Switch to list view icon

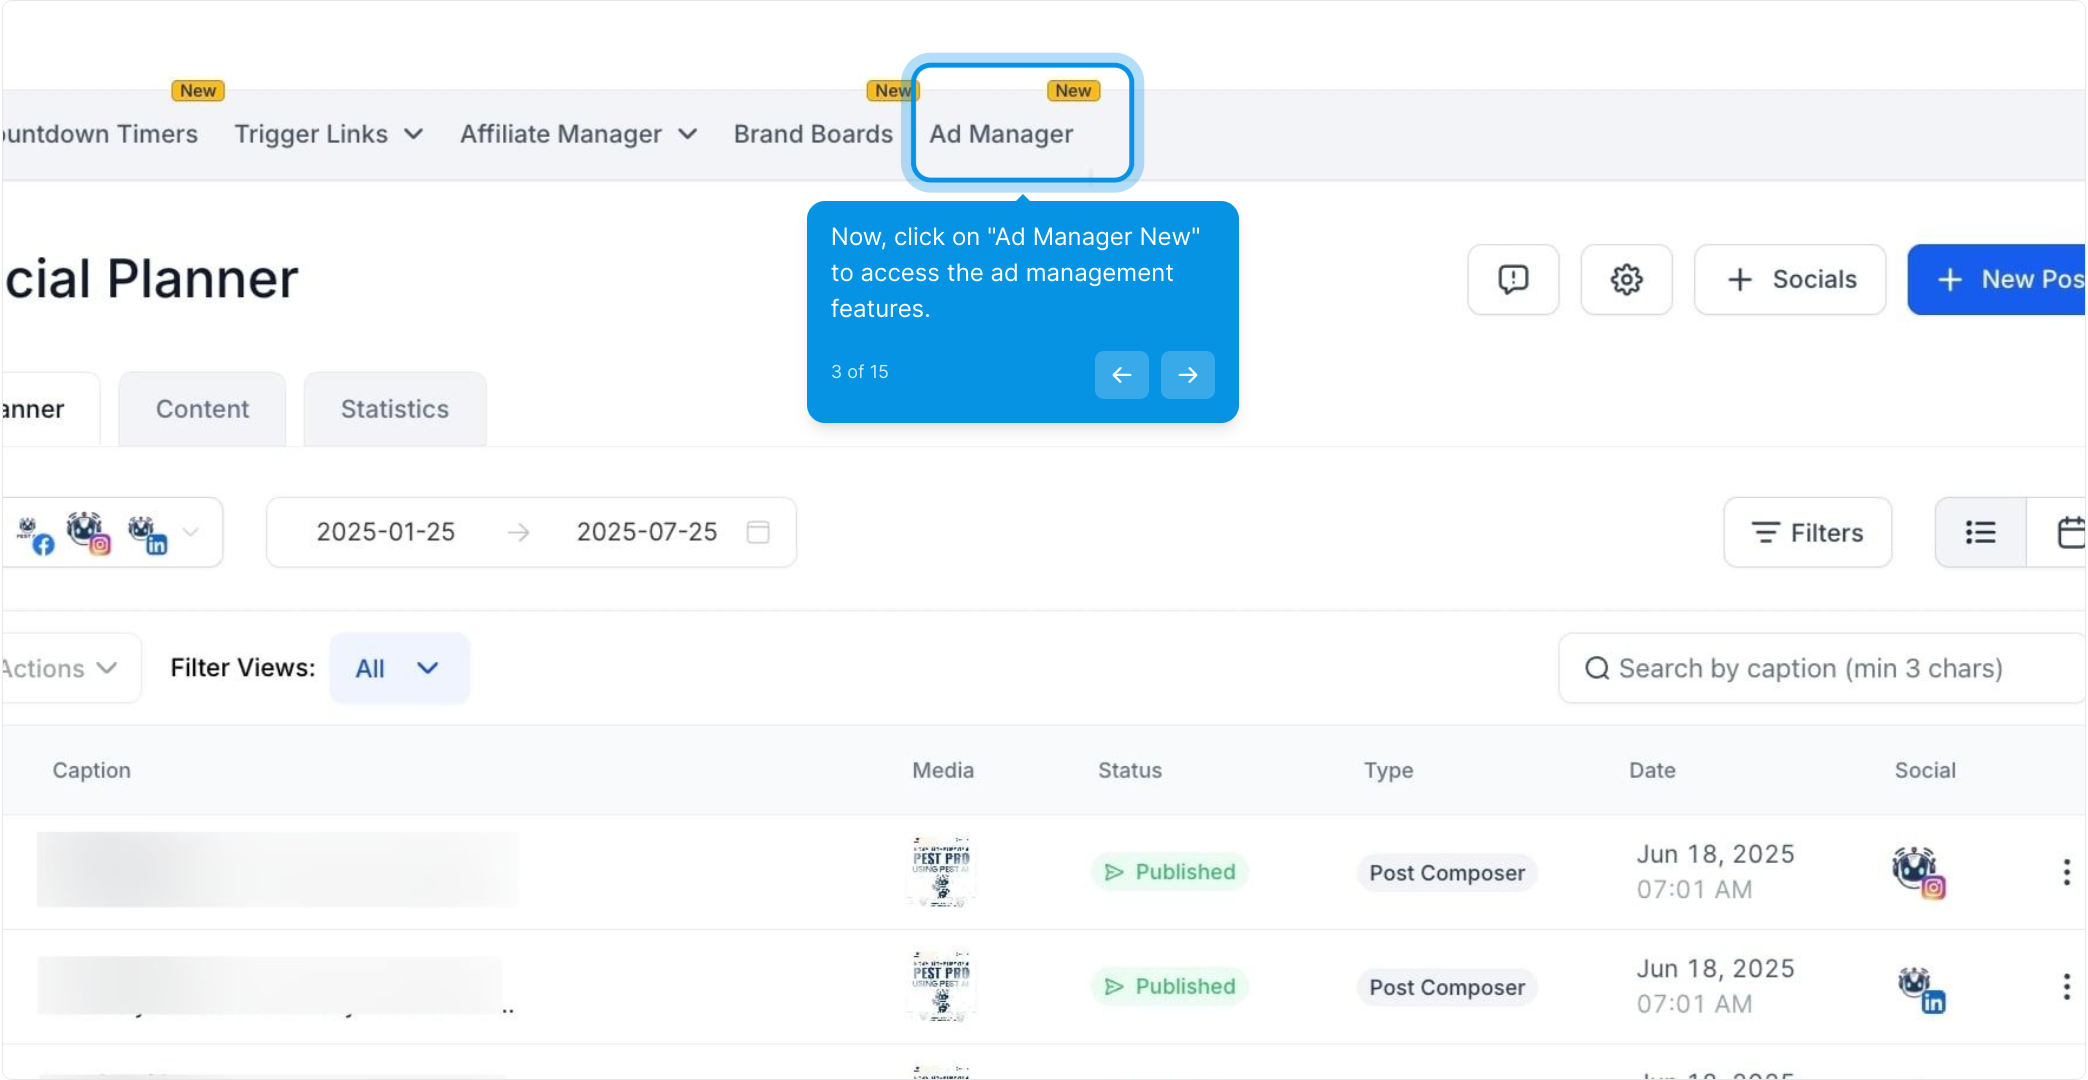[1980, 533]
